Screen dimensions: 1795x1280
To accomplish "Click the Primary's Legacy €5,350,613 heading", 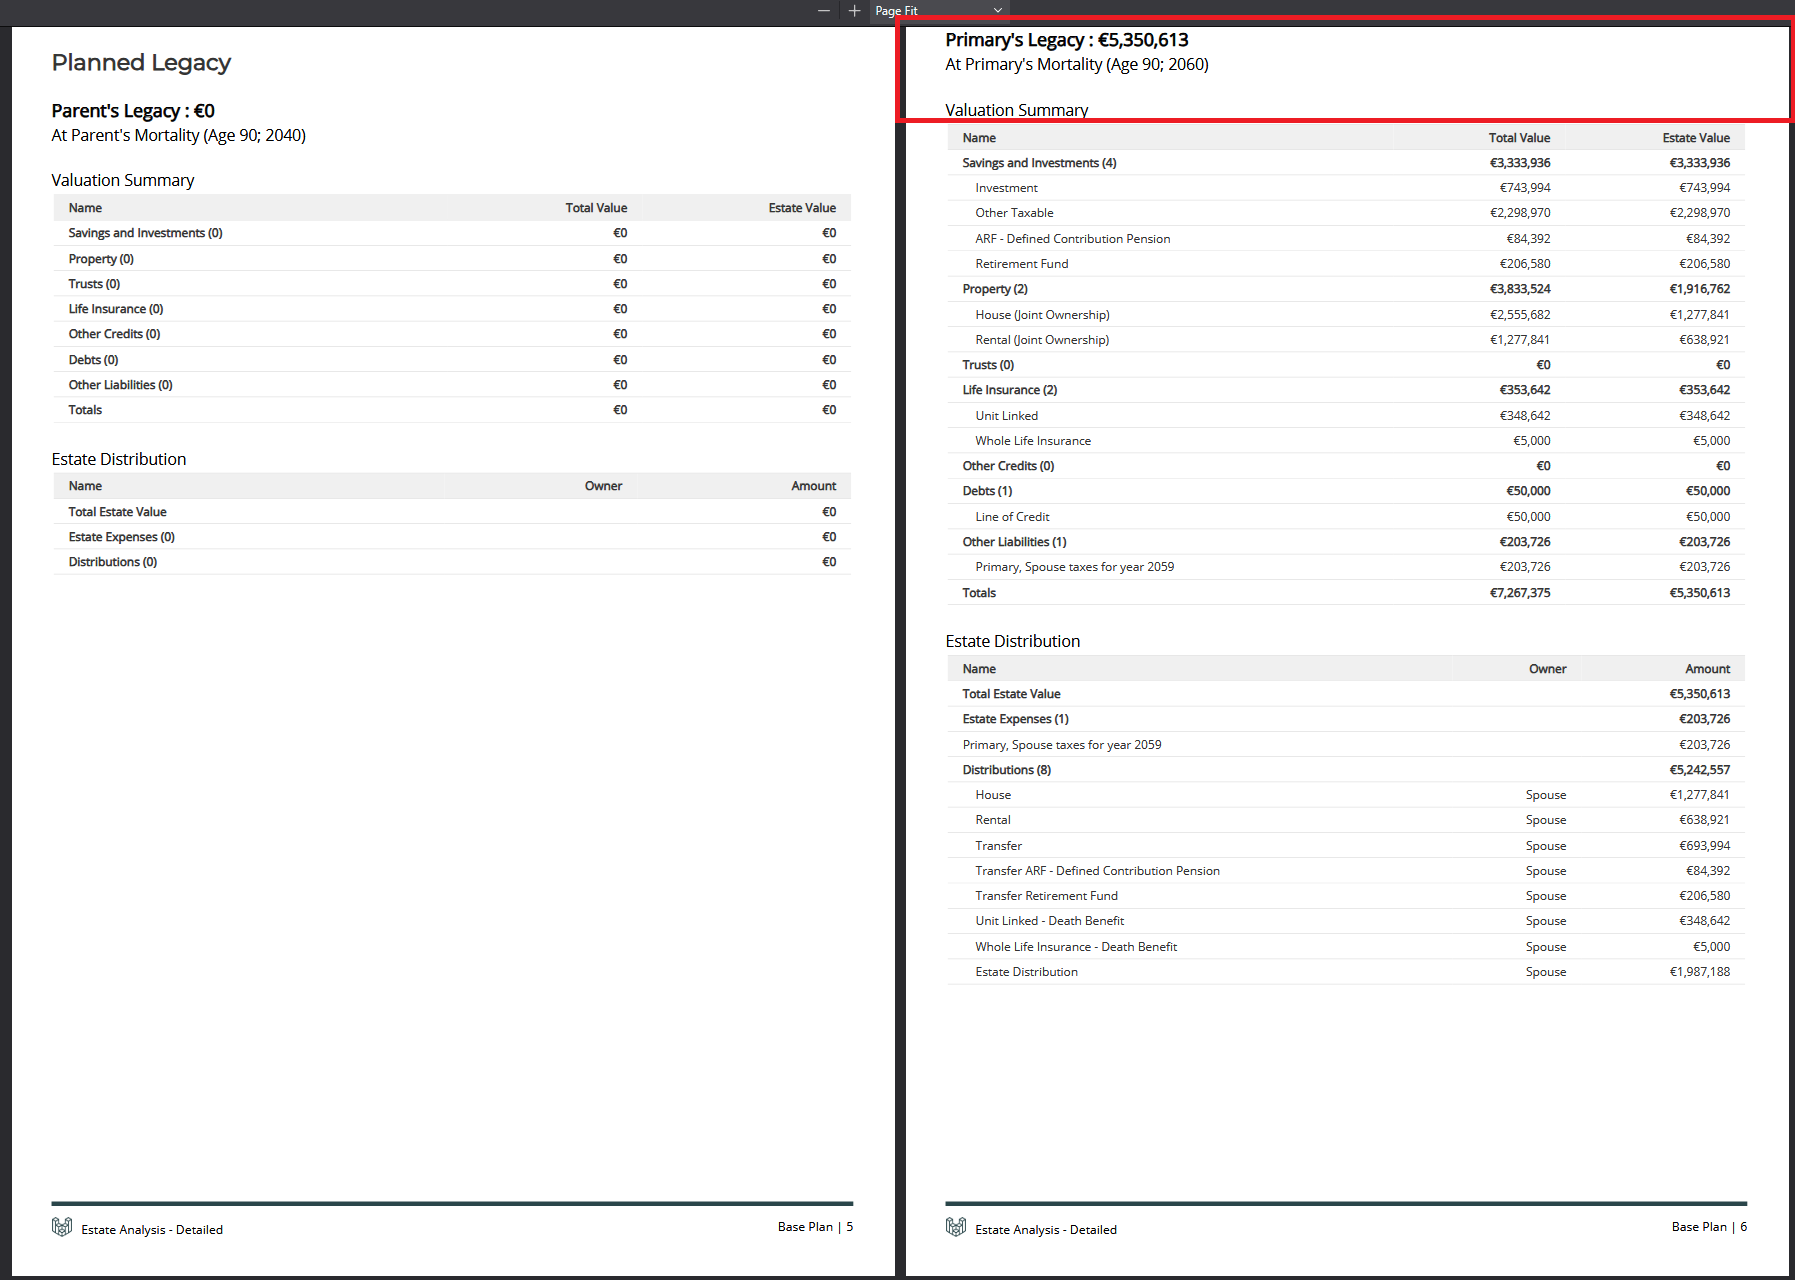I will pyautogui.click(x=1066, y=39).
